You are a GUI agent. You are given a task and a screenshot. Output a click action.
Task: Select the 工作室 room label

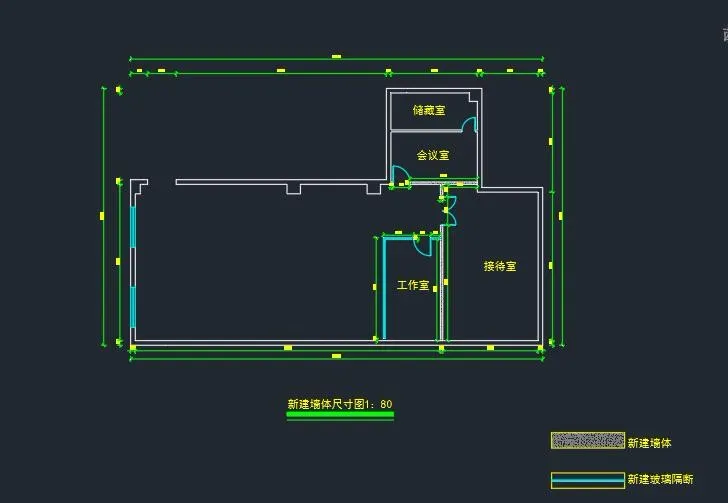413,285
